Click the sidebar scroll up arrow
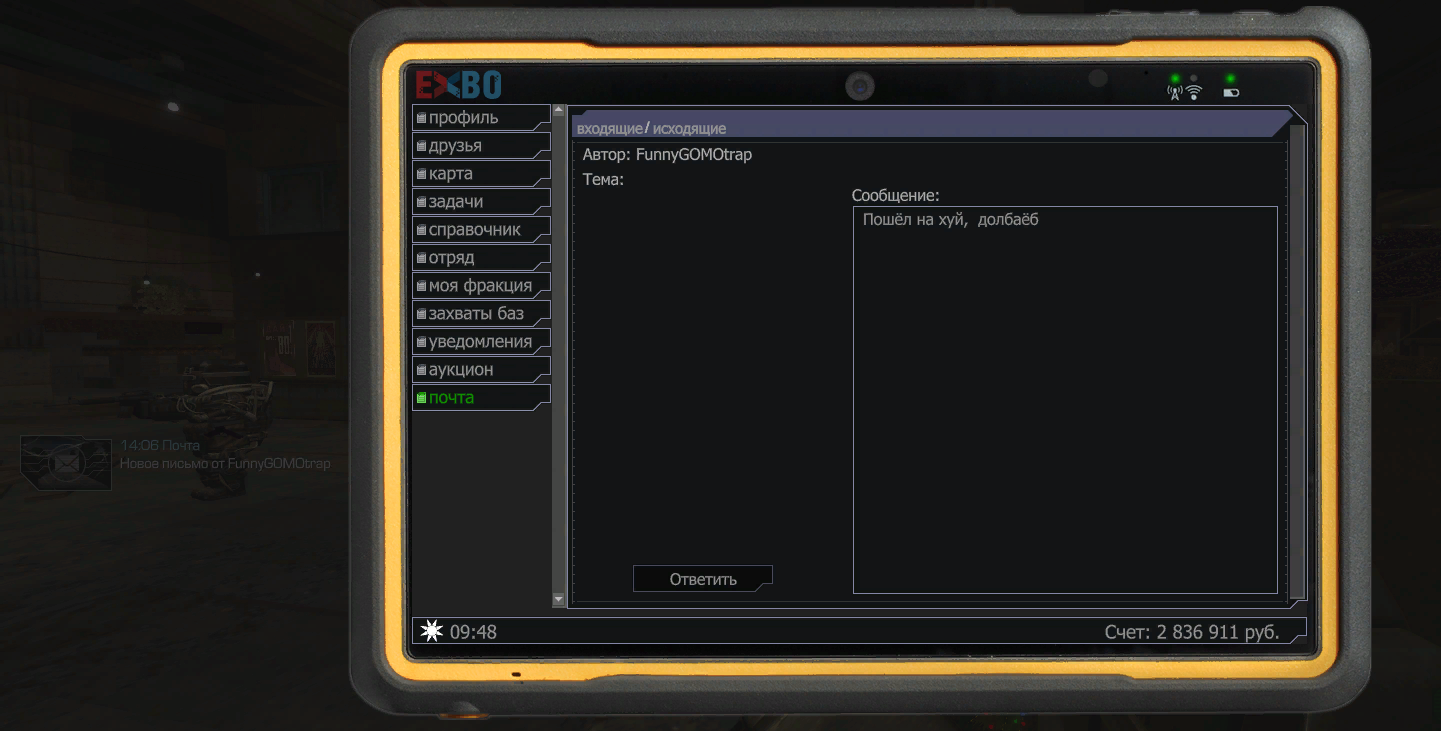The image size is (1441, 731). [559, 111]
